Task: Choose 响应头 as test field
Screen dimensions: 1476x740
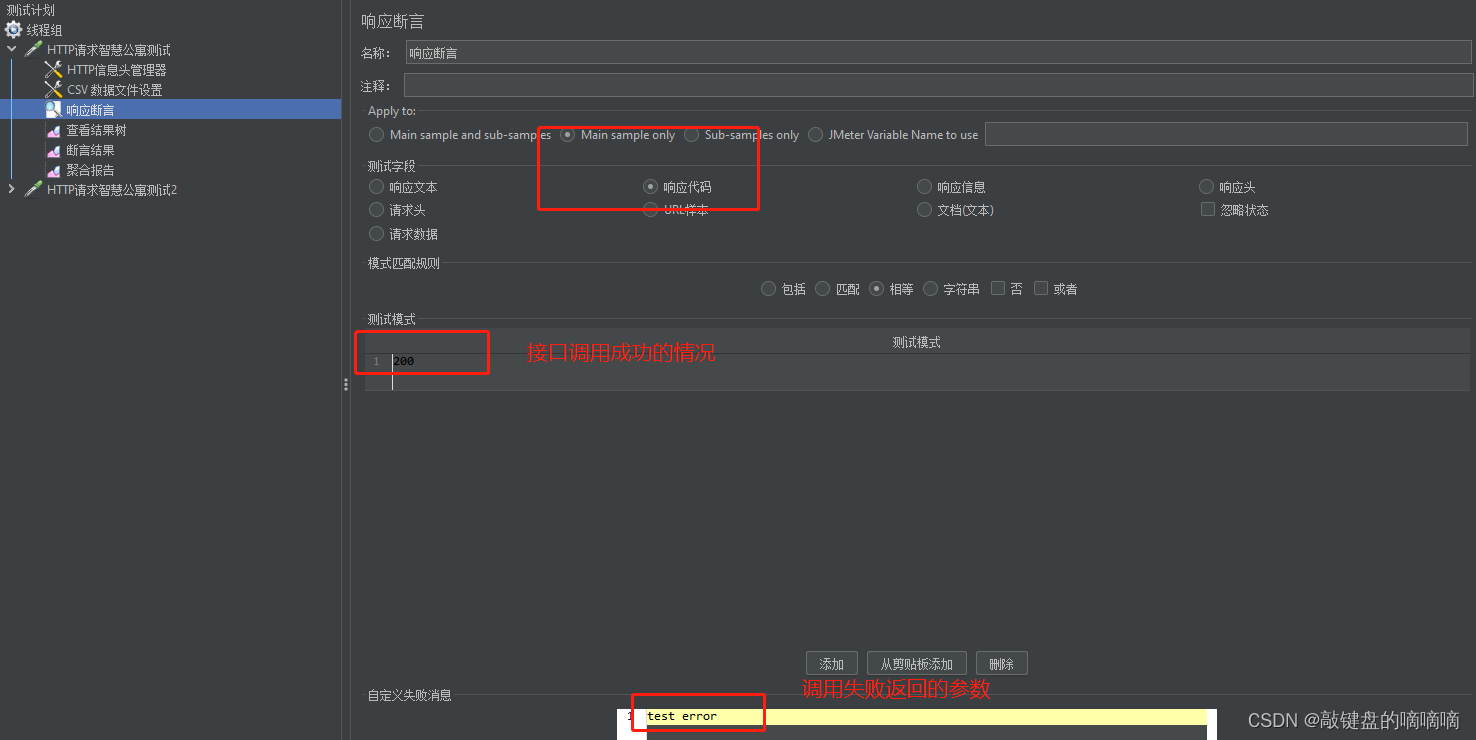Action: [1206, 187]
